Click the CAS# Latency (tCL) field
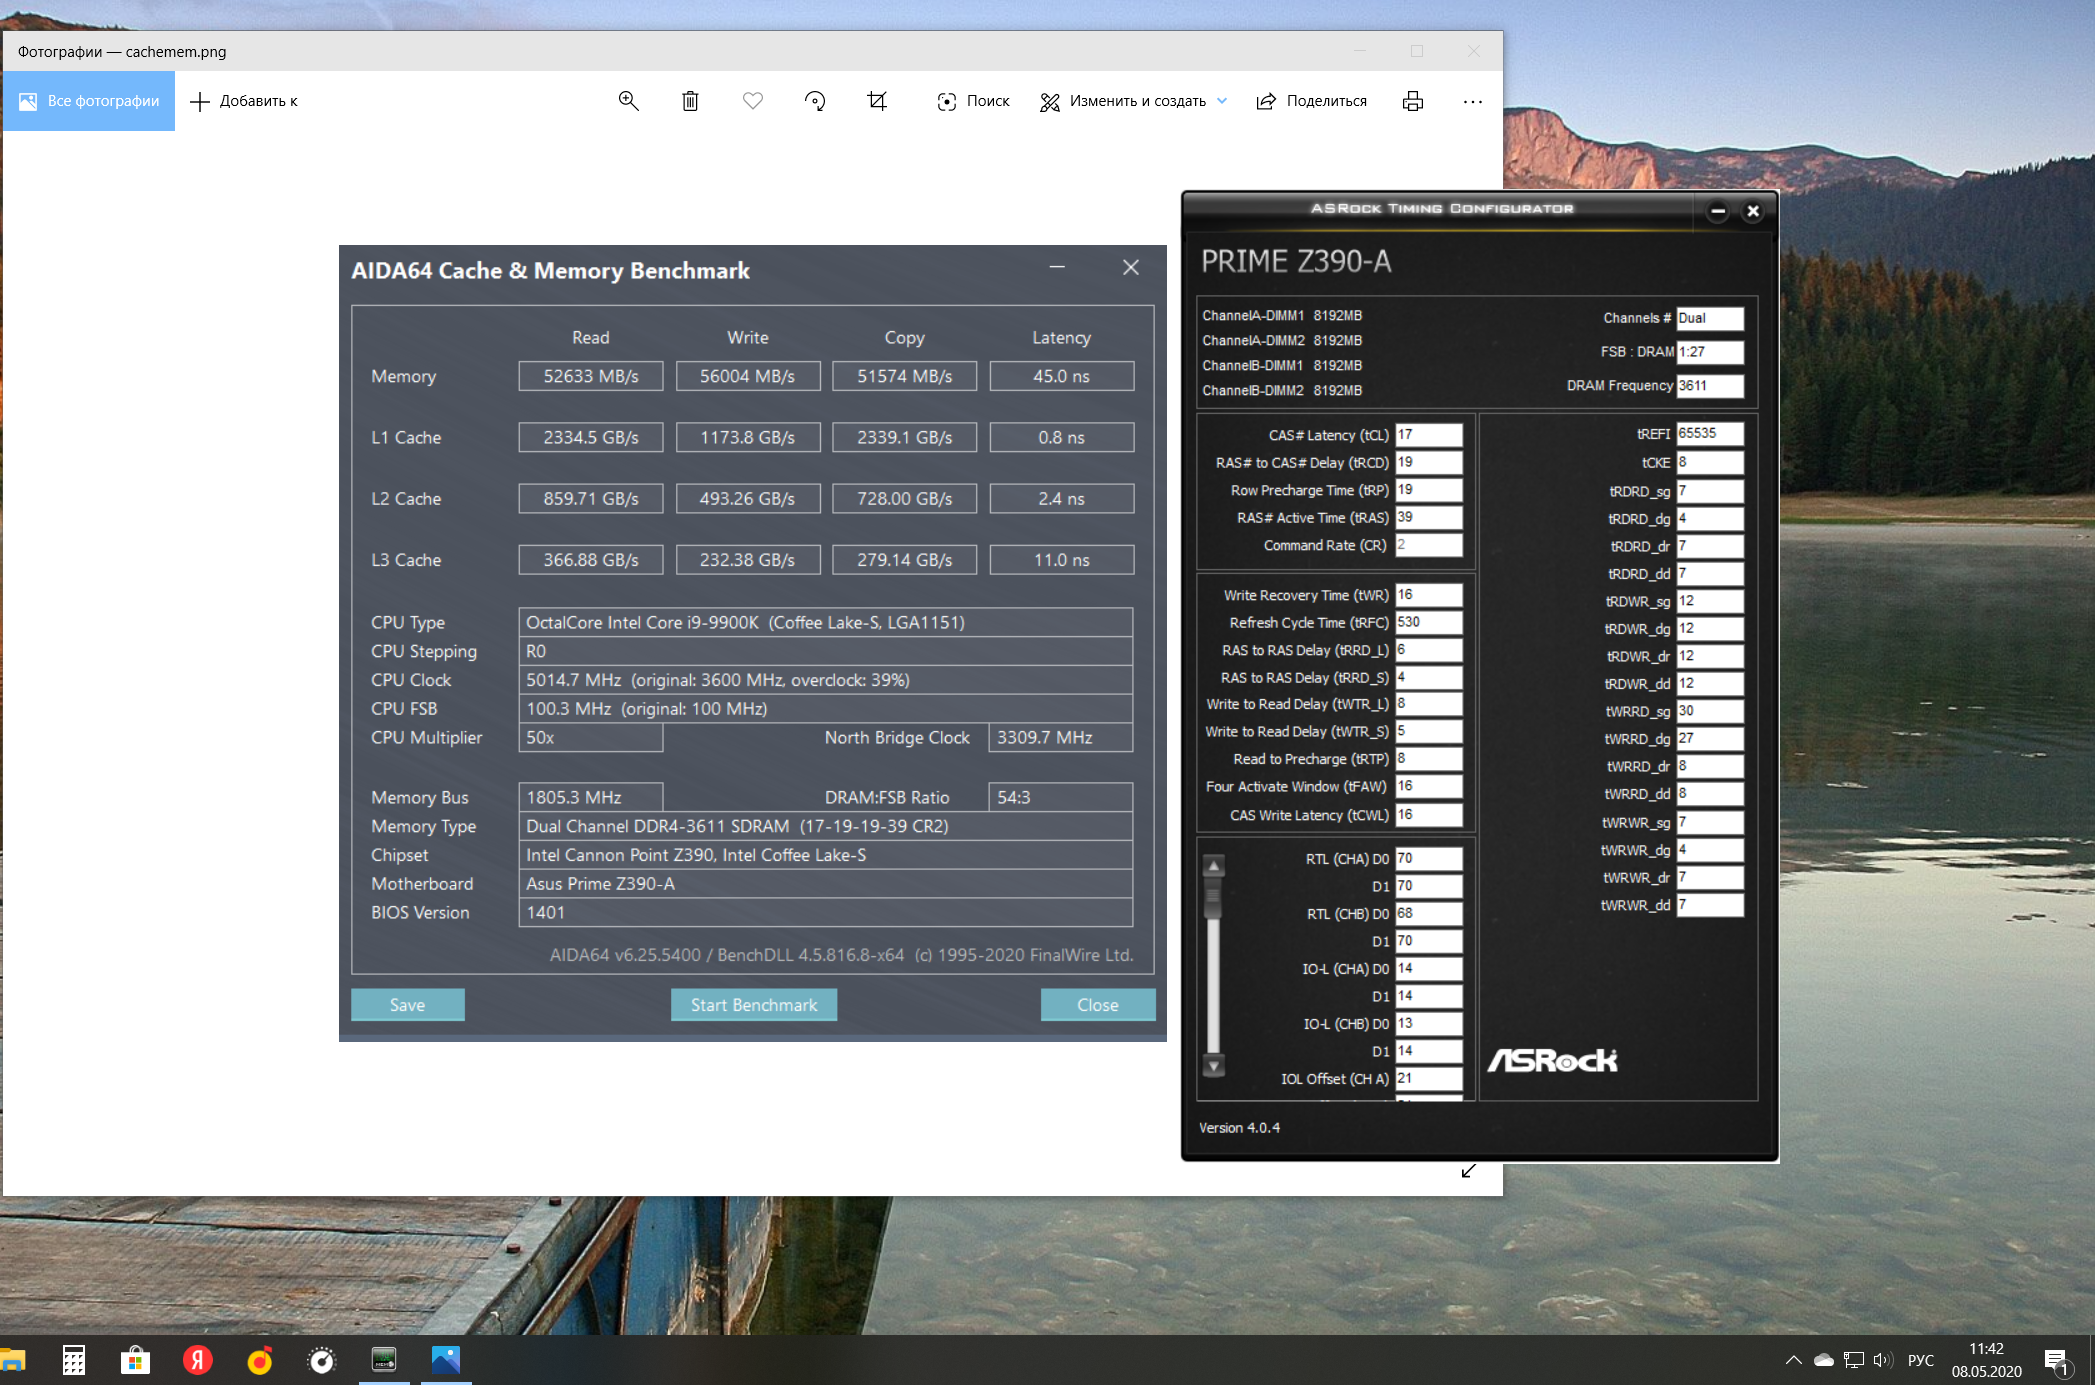 (1428, 435)
